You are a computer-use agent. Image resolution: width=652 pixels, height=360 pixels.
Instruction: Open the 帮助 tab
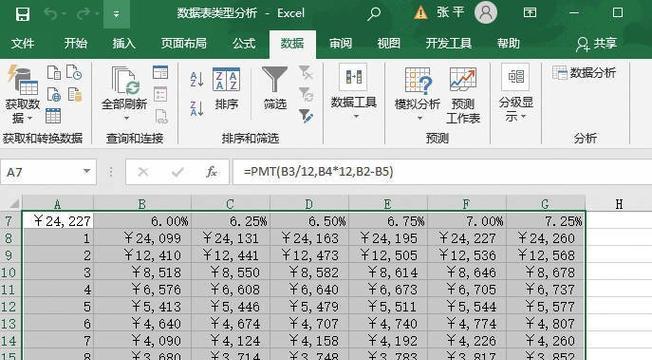coord(508,43)
